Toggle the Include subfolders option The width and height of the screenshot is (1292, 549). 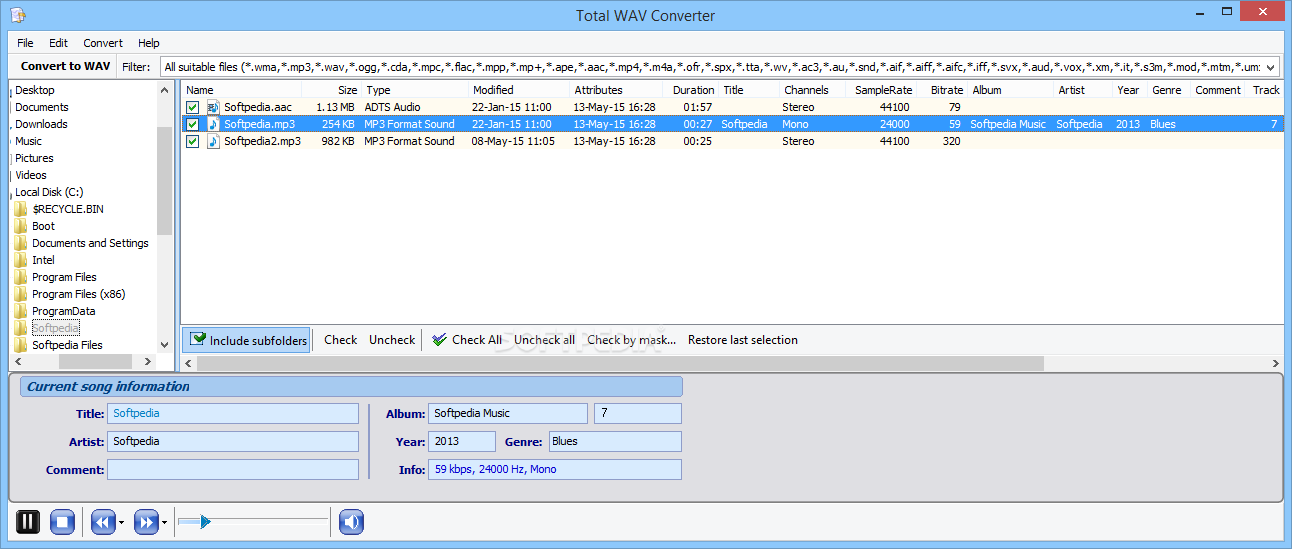point(247,340)
